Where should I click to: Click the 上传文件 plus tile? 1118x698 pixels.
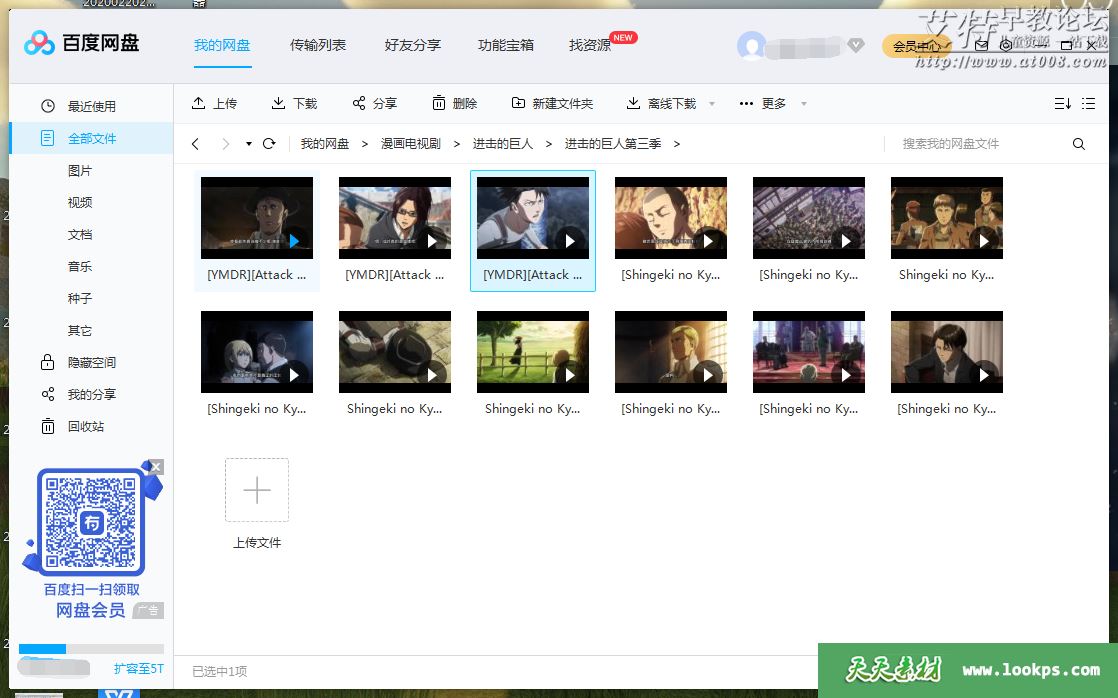pos(257,490)
